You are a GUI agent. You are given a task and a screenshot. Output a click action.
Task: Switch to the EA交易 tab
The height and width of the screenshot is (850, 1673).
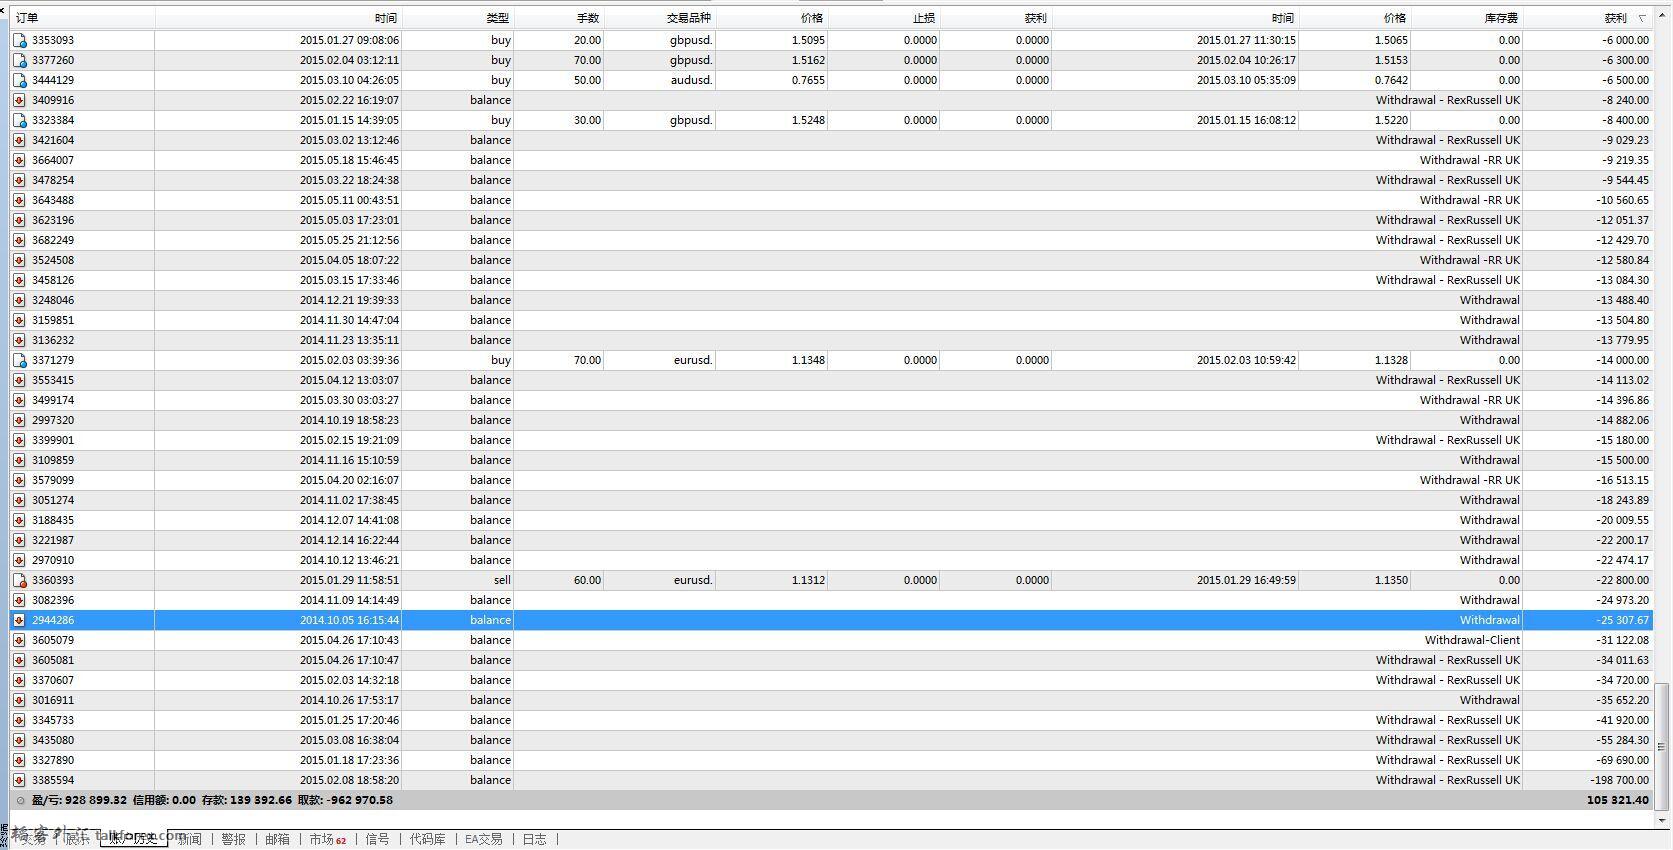point(484,839)
